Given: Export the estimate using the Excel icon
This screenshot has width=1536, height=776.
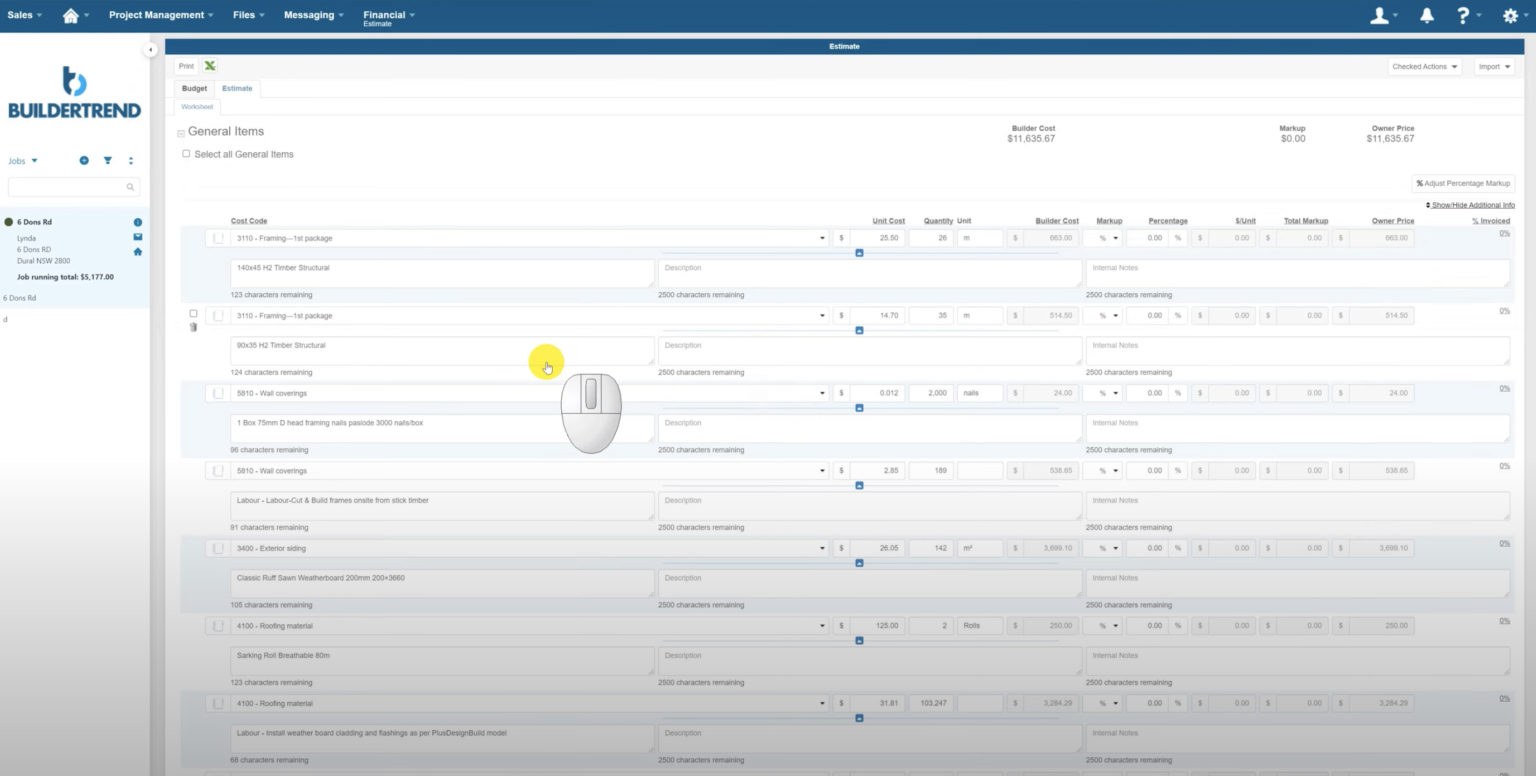Looking at the screenshot, I should (x=209, y=65).
